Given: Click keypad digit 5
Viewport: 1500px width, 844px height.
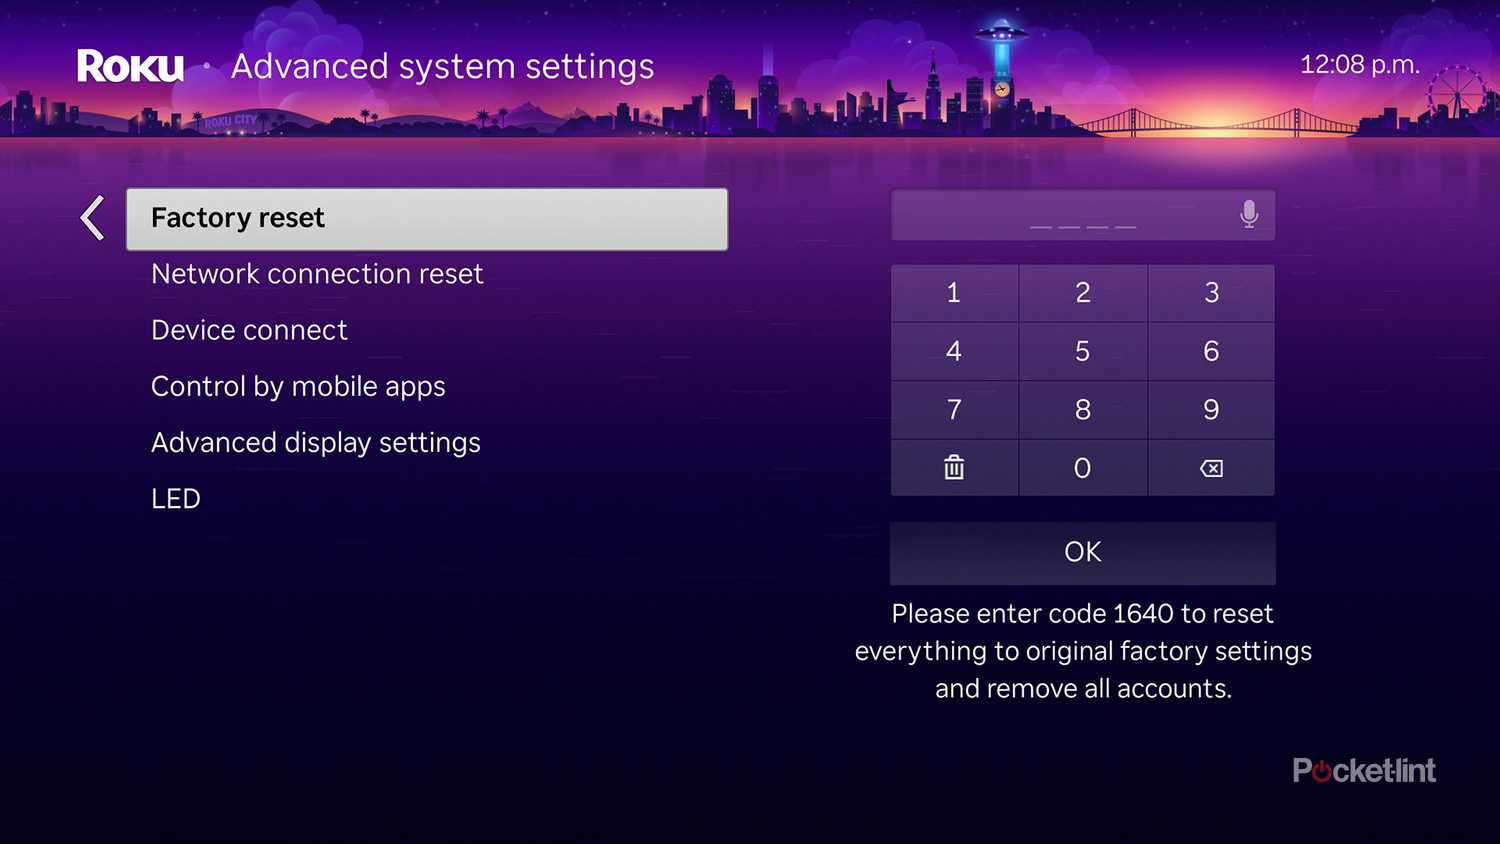Looking at the screenshot, I should pyautogui.click(x=1083, y=351).
